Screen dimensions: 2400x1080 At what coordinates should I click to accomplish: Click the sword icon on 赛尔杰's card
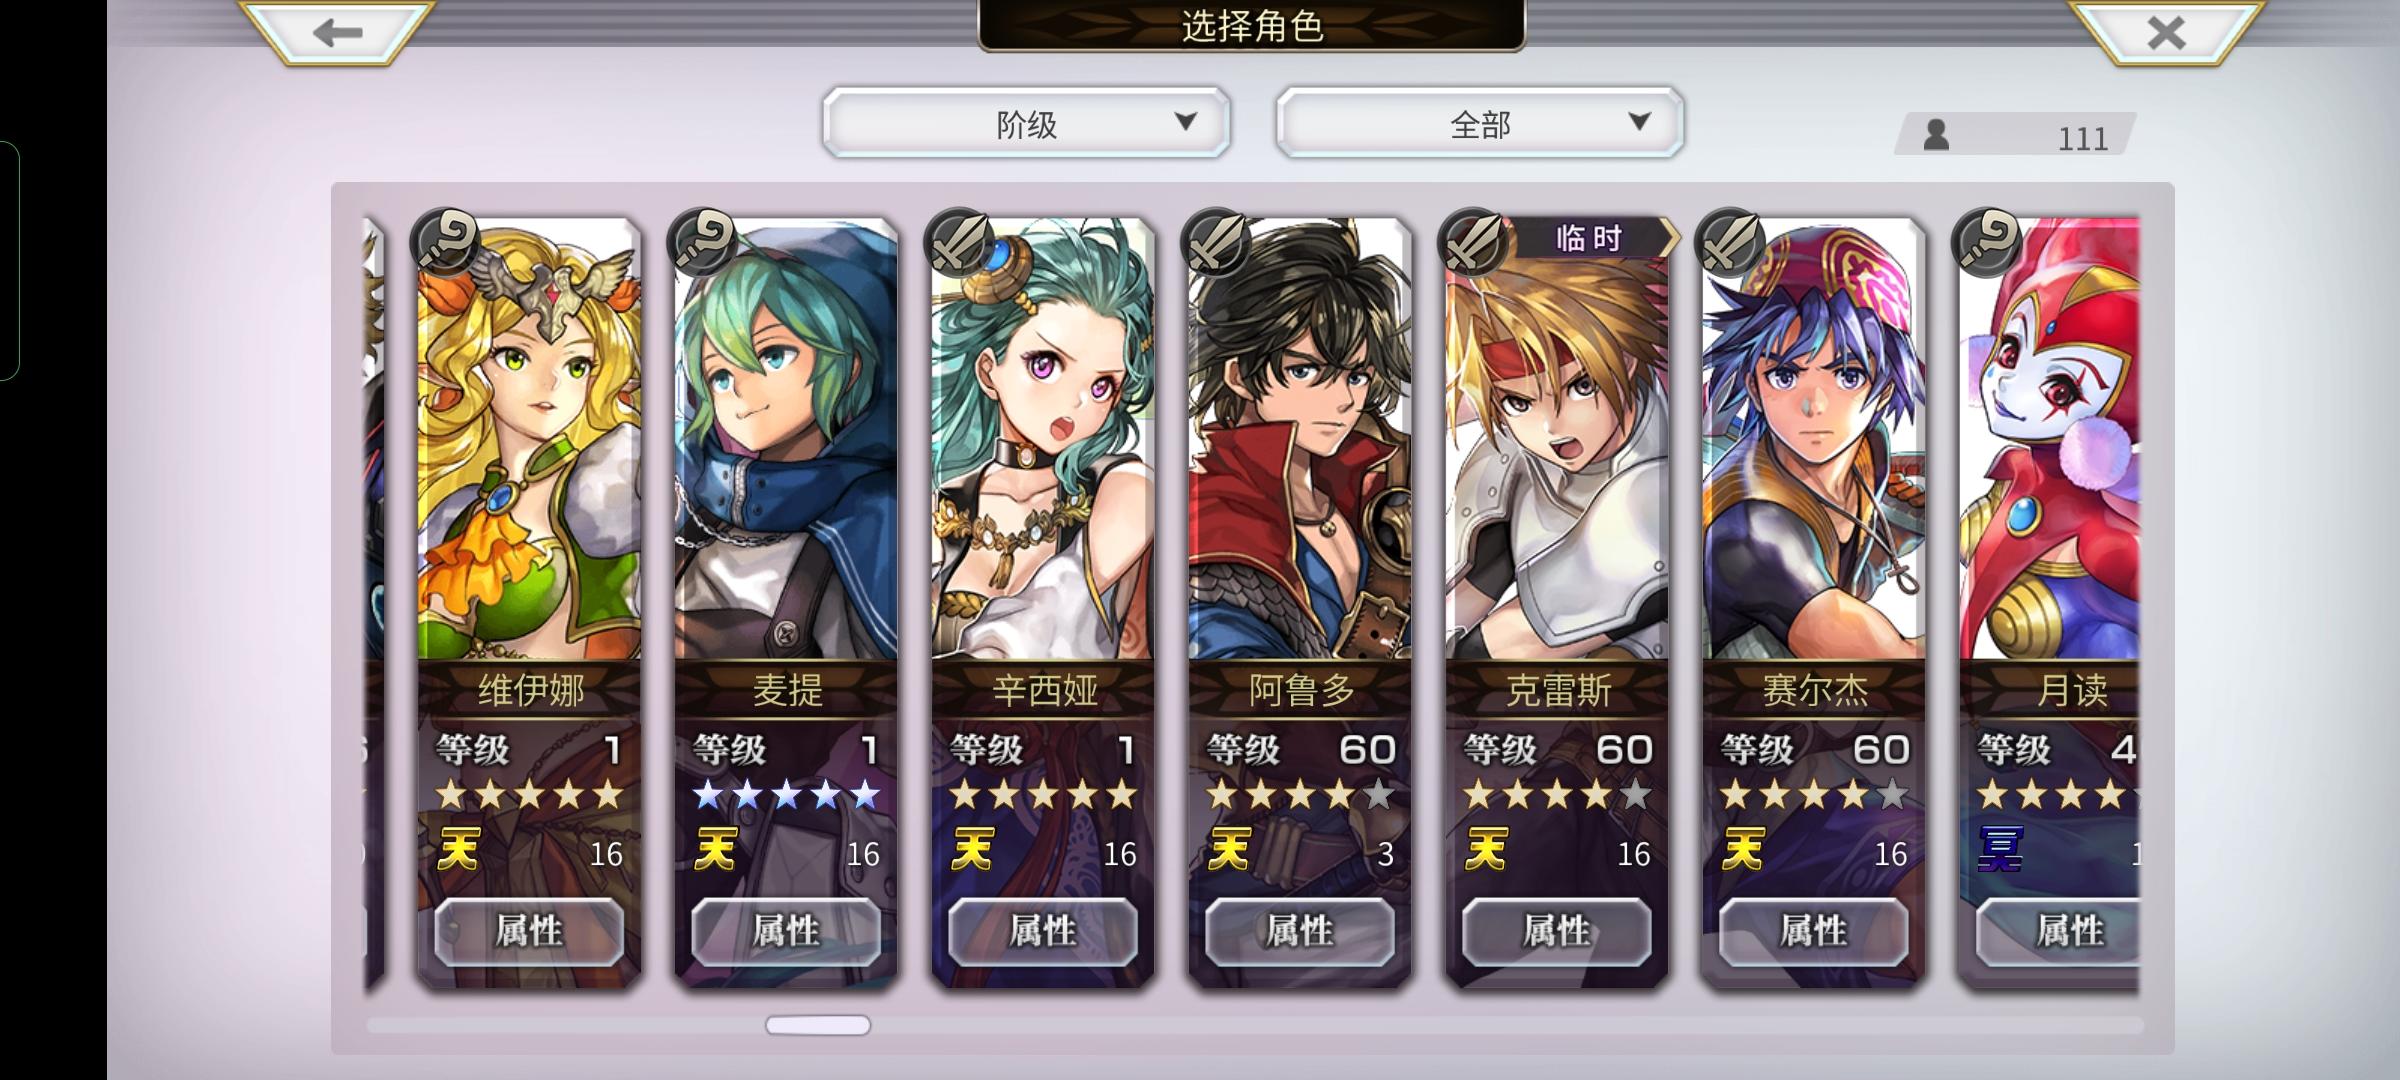[1730, 241]
